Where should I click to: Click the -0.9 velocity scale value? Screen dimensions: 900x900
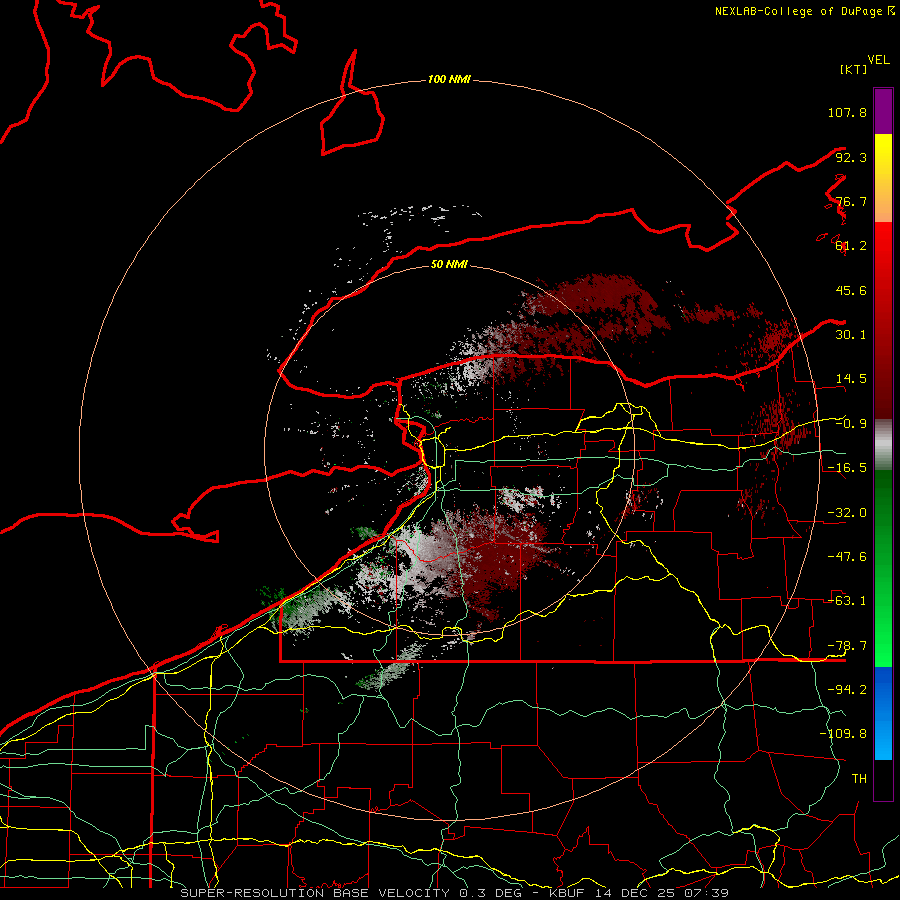tap(851, 424)
